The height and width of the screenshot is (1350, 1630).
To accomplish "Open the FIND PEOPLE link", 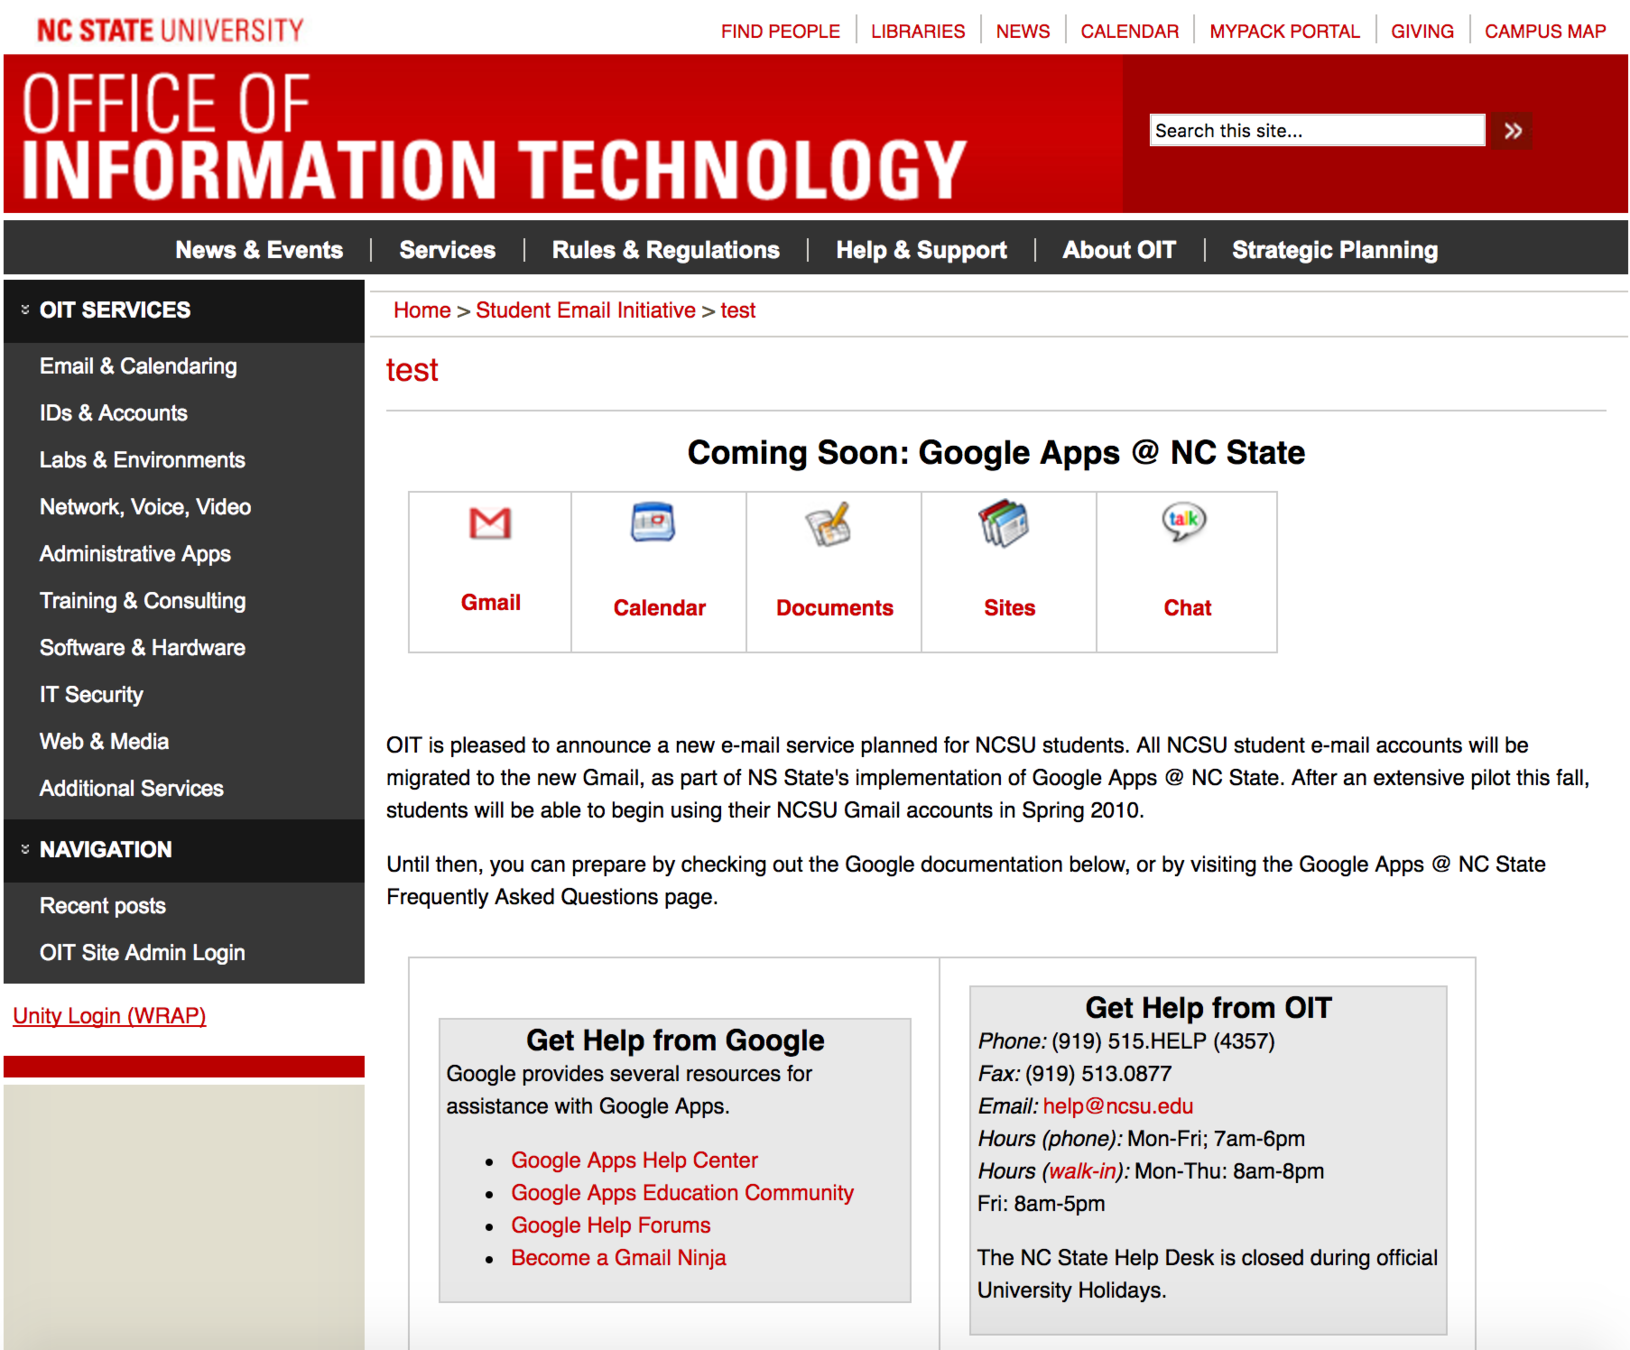I will (x=780, y=31).
